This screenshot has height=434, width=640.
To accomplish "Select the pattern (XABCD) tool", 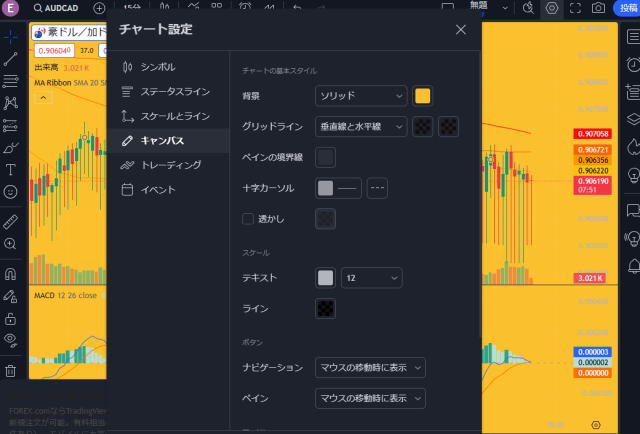I will click(11, 103).
